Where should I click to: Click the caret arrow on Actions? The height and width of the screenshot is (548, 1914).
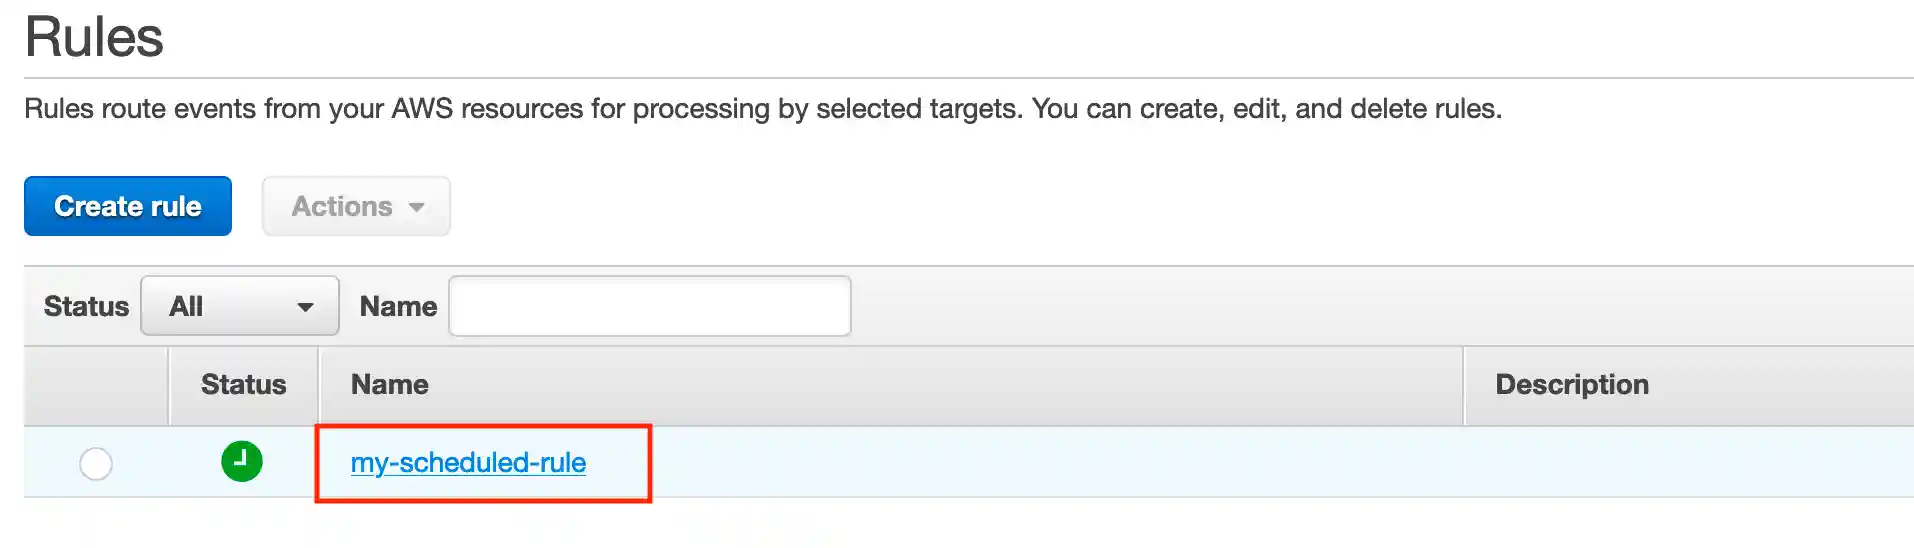pos(417,207)
